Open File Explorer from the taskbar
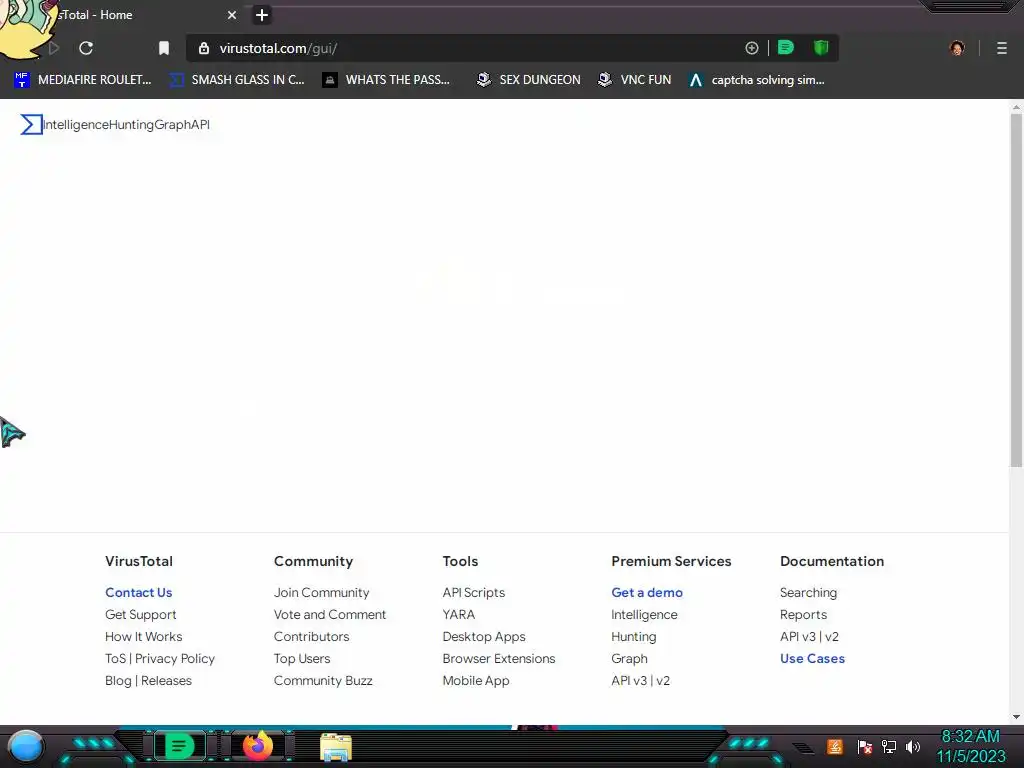 coord(336,747)
